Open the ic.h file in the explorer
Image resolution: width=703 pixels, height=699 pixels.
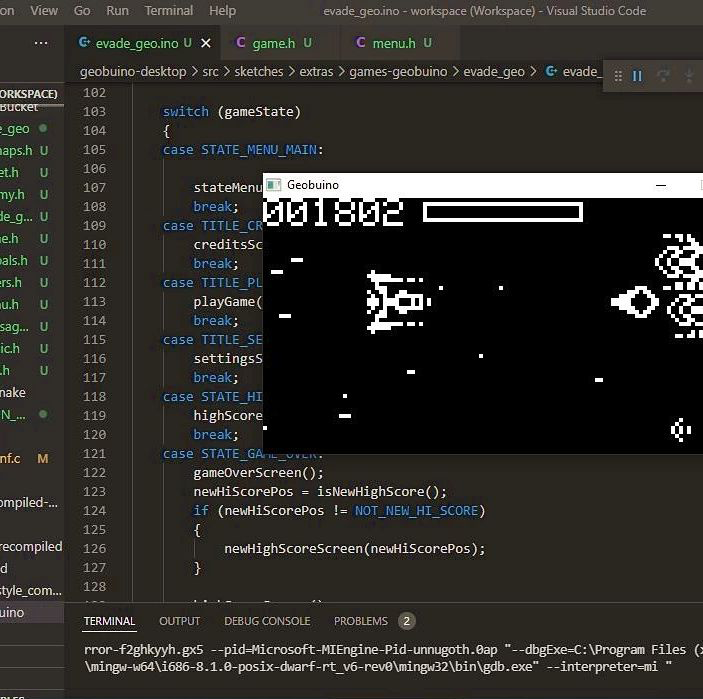click(10, 348)
